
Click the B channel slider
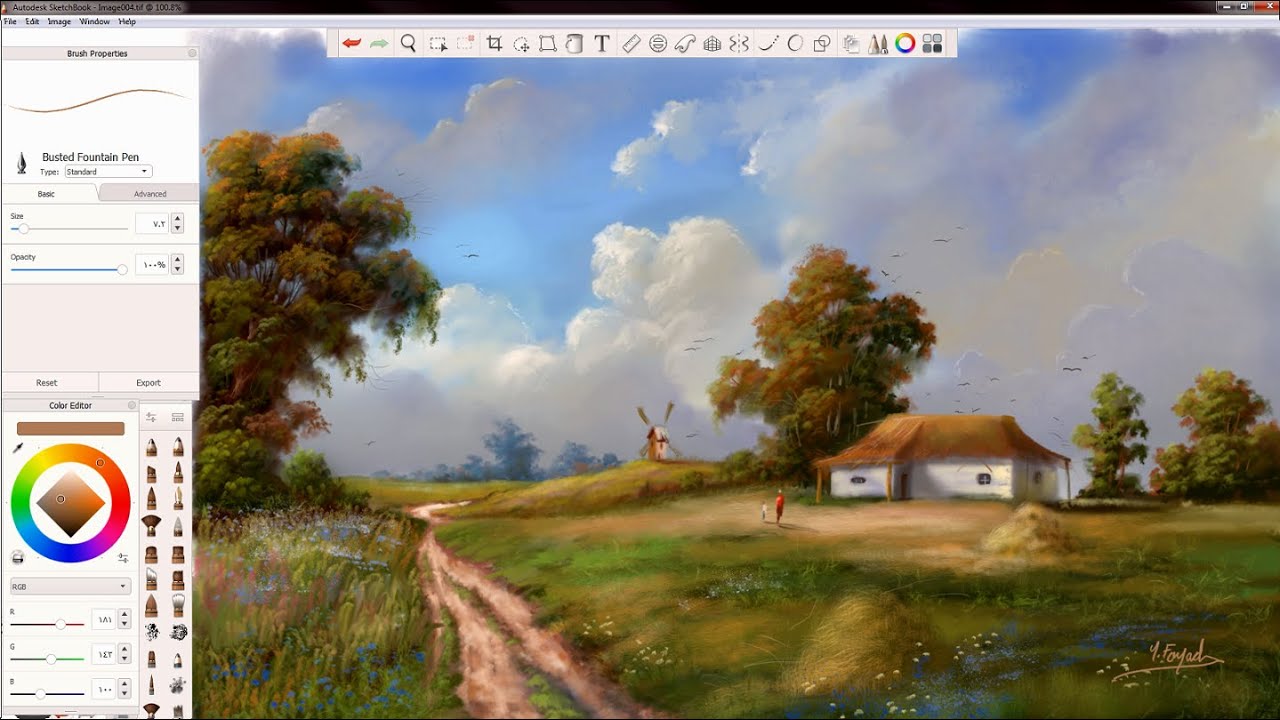[x=47, y=693]
